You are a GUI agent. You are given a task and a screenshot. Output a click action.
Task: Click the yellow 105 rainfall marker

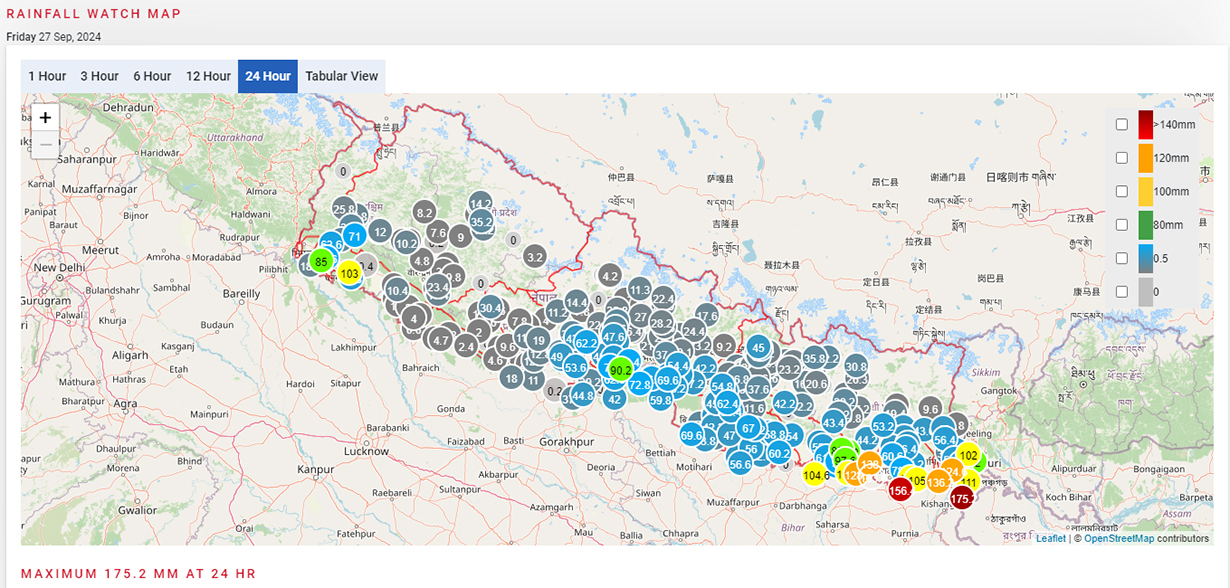click(x=917, y=480)
